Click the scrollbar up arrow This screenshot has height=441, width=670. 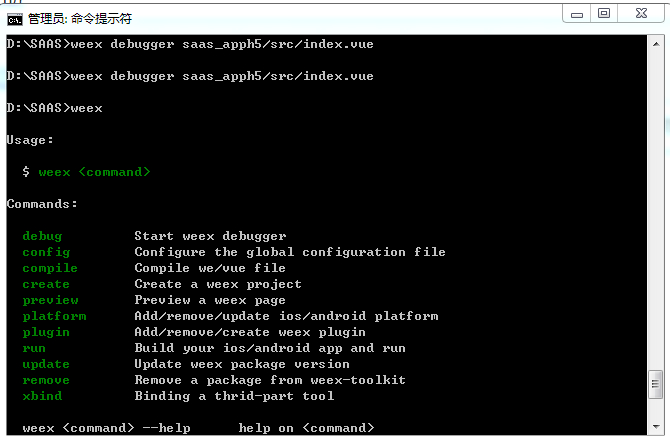coord(656,44)
